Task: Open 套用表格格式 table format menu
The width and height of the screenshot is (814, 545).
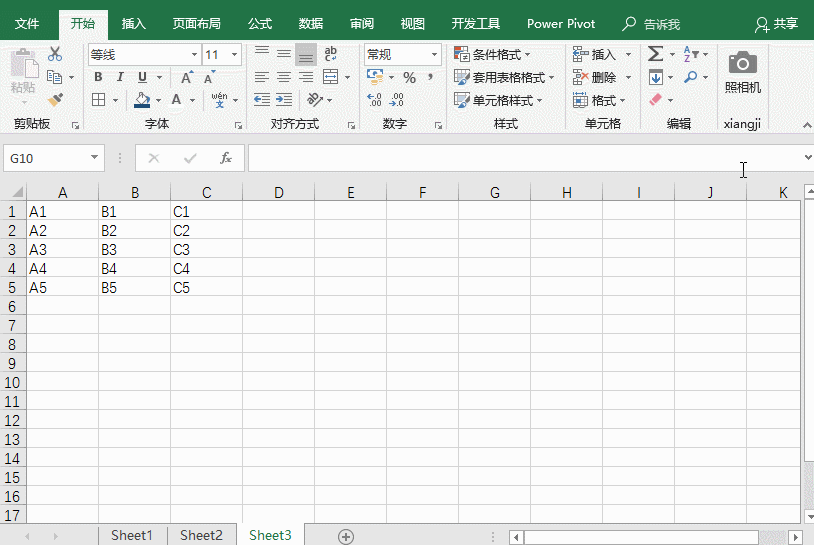Action: 504,77
